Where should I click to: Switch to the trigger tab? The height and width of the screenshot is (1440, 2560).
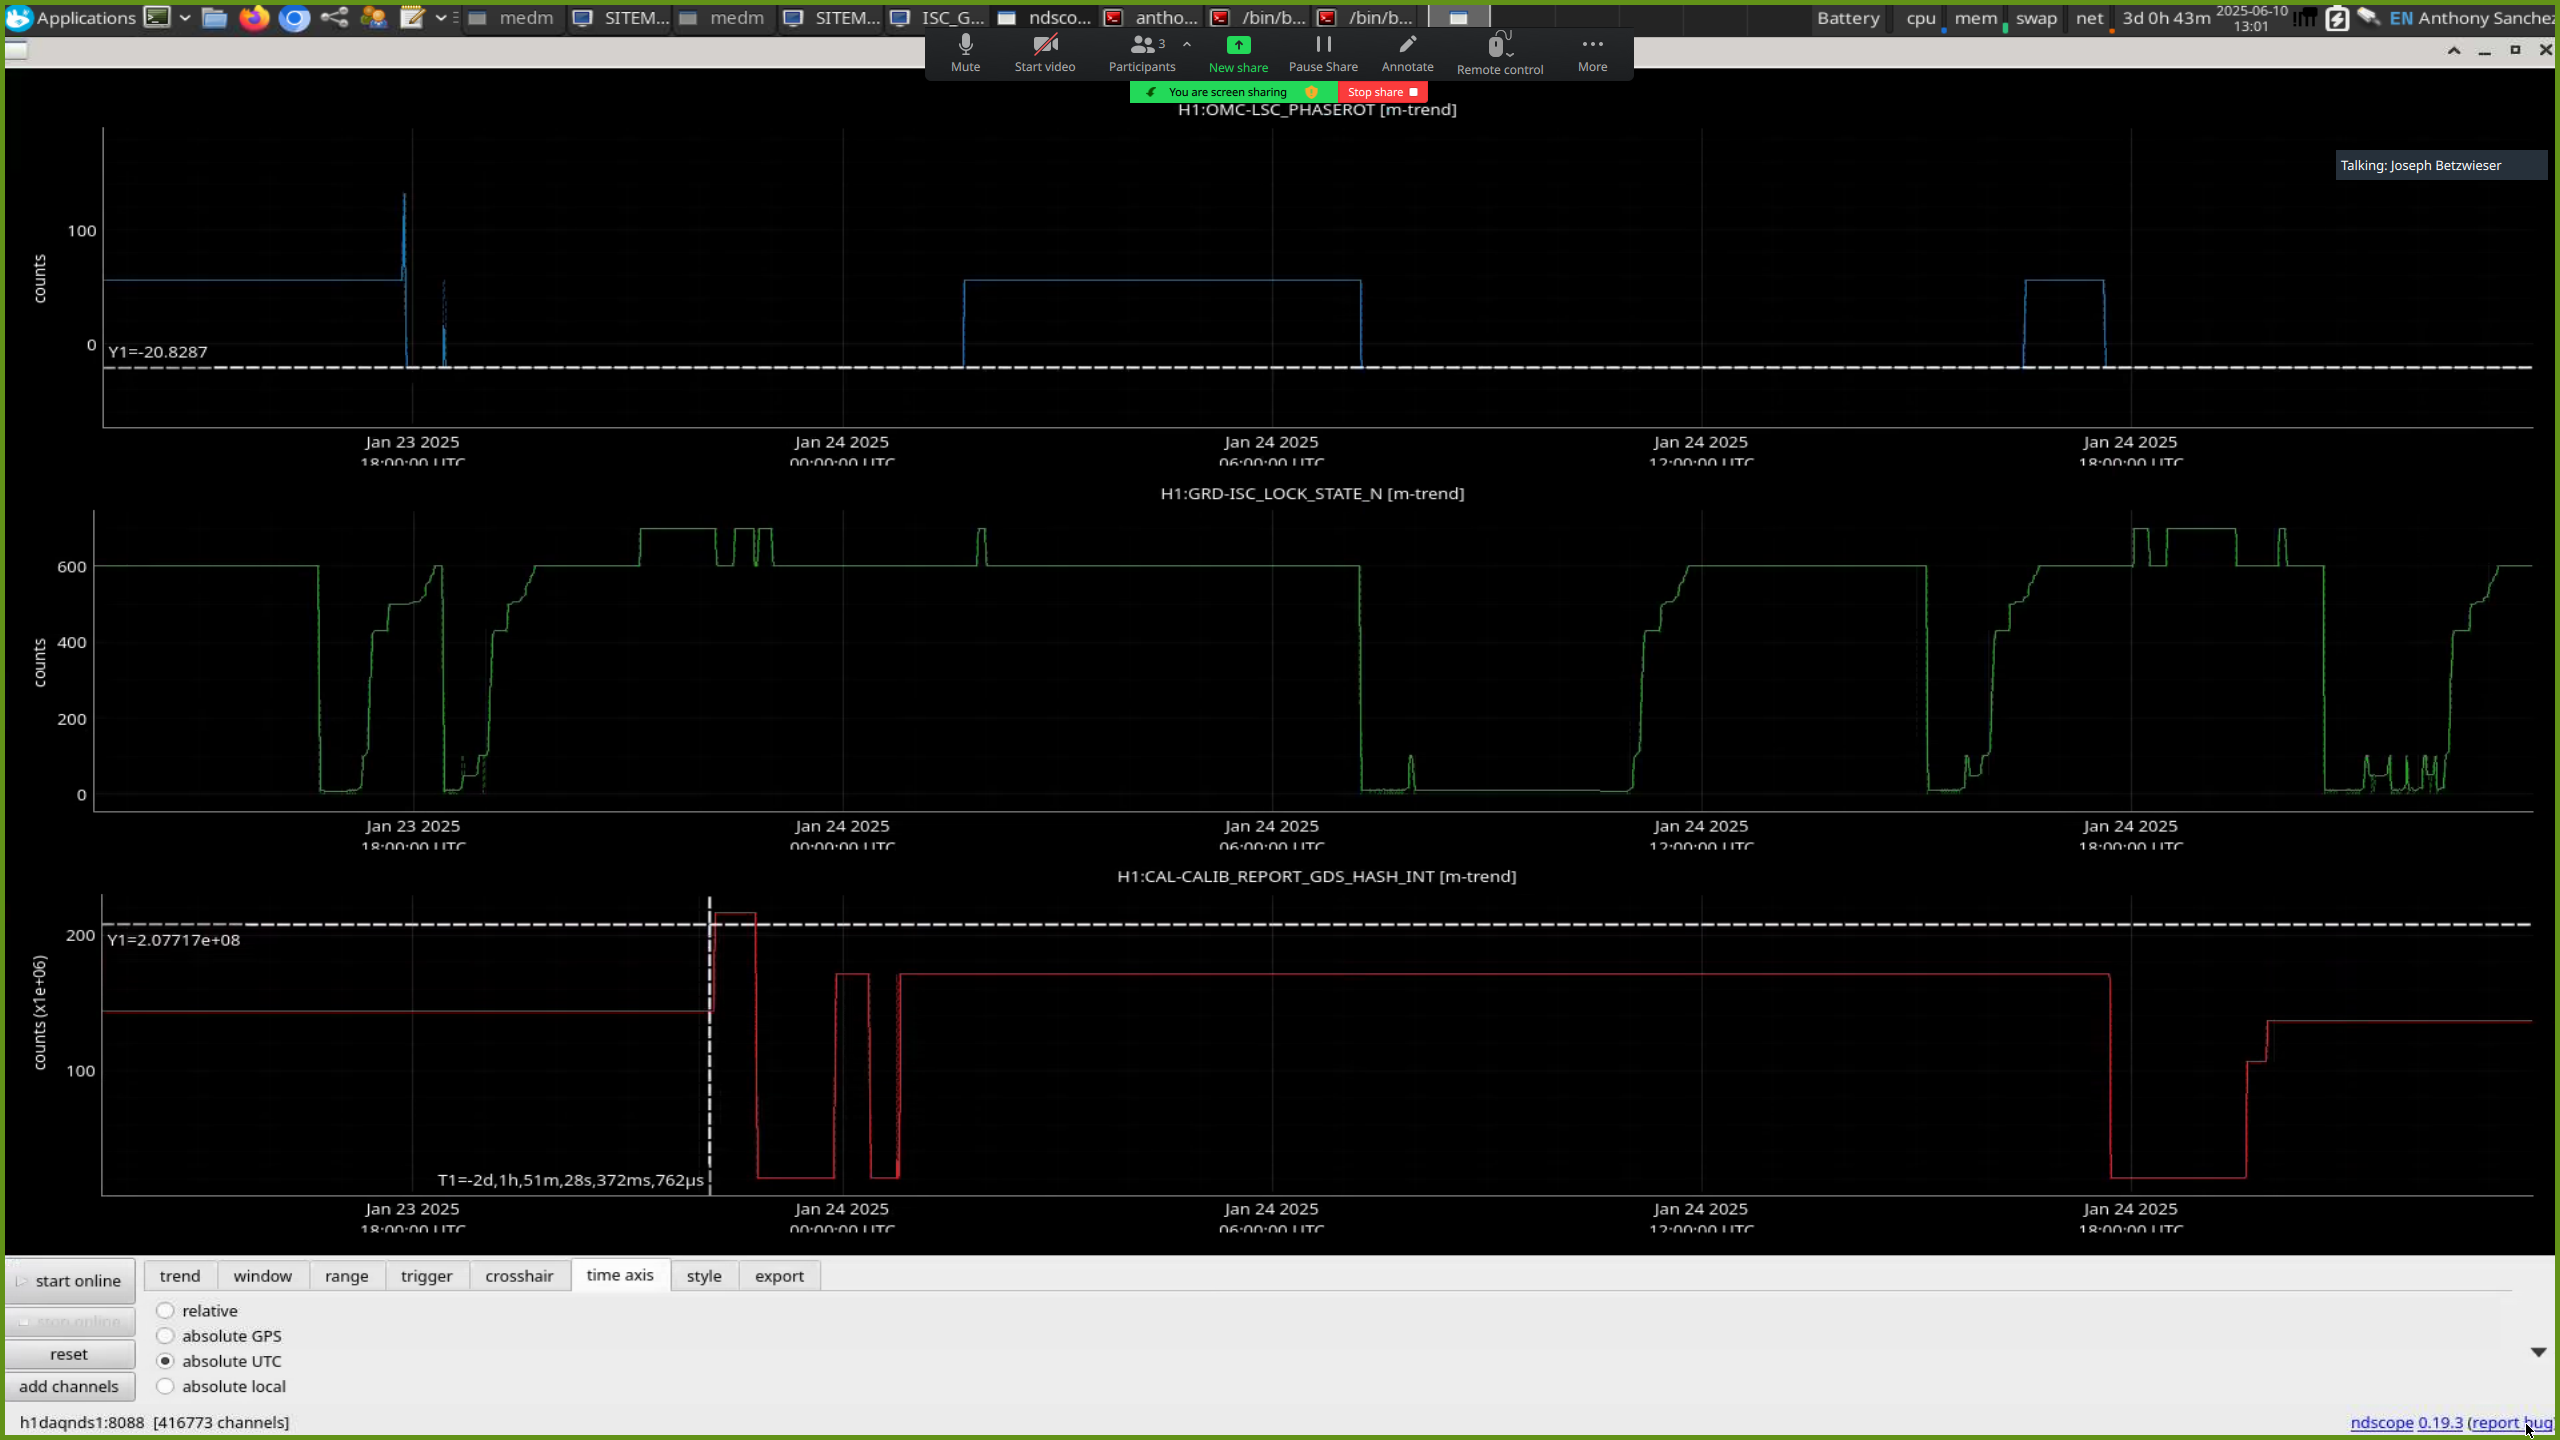(x=427, y=1276)
